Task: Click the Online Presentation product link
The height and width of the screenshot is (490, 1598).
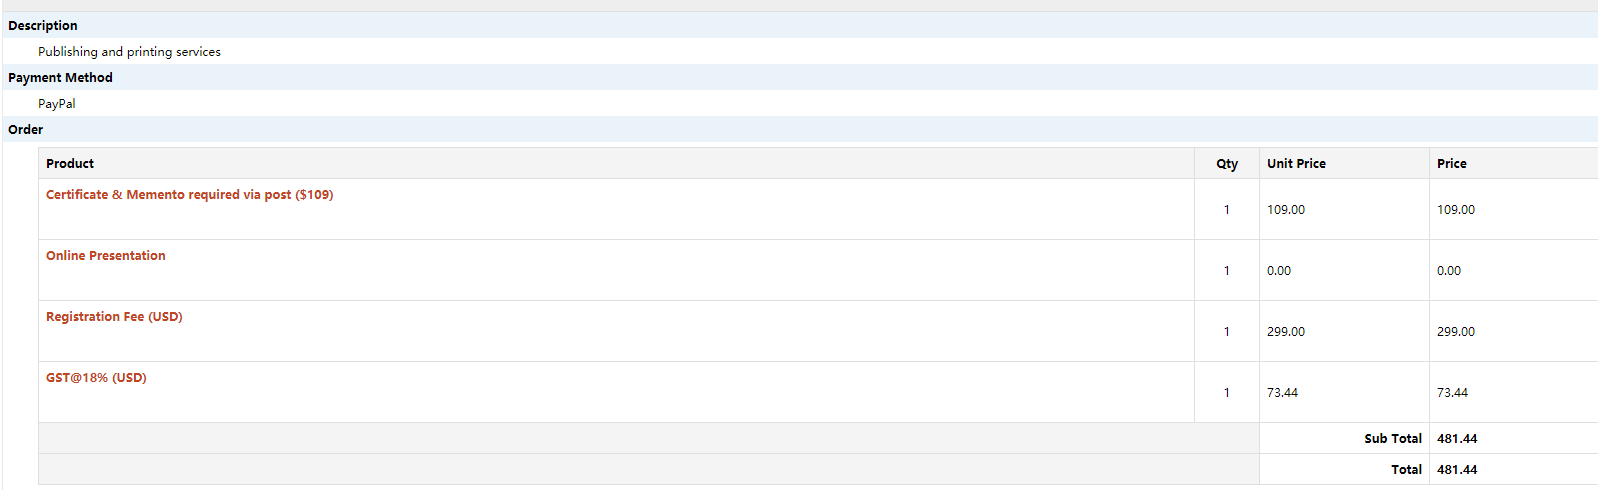Action: (x=106, y=256)
